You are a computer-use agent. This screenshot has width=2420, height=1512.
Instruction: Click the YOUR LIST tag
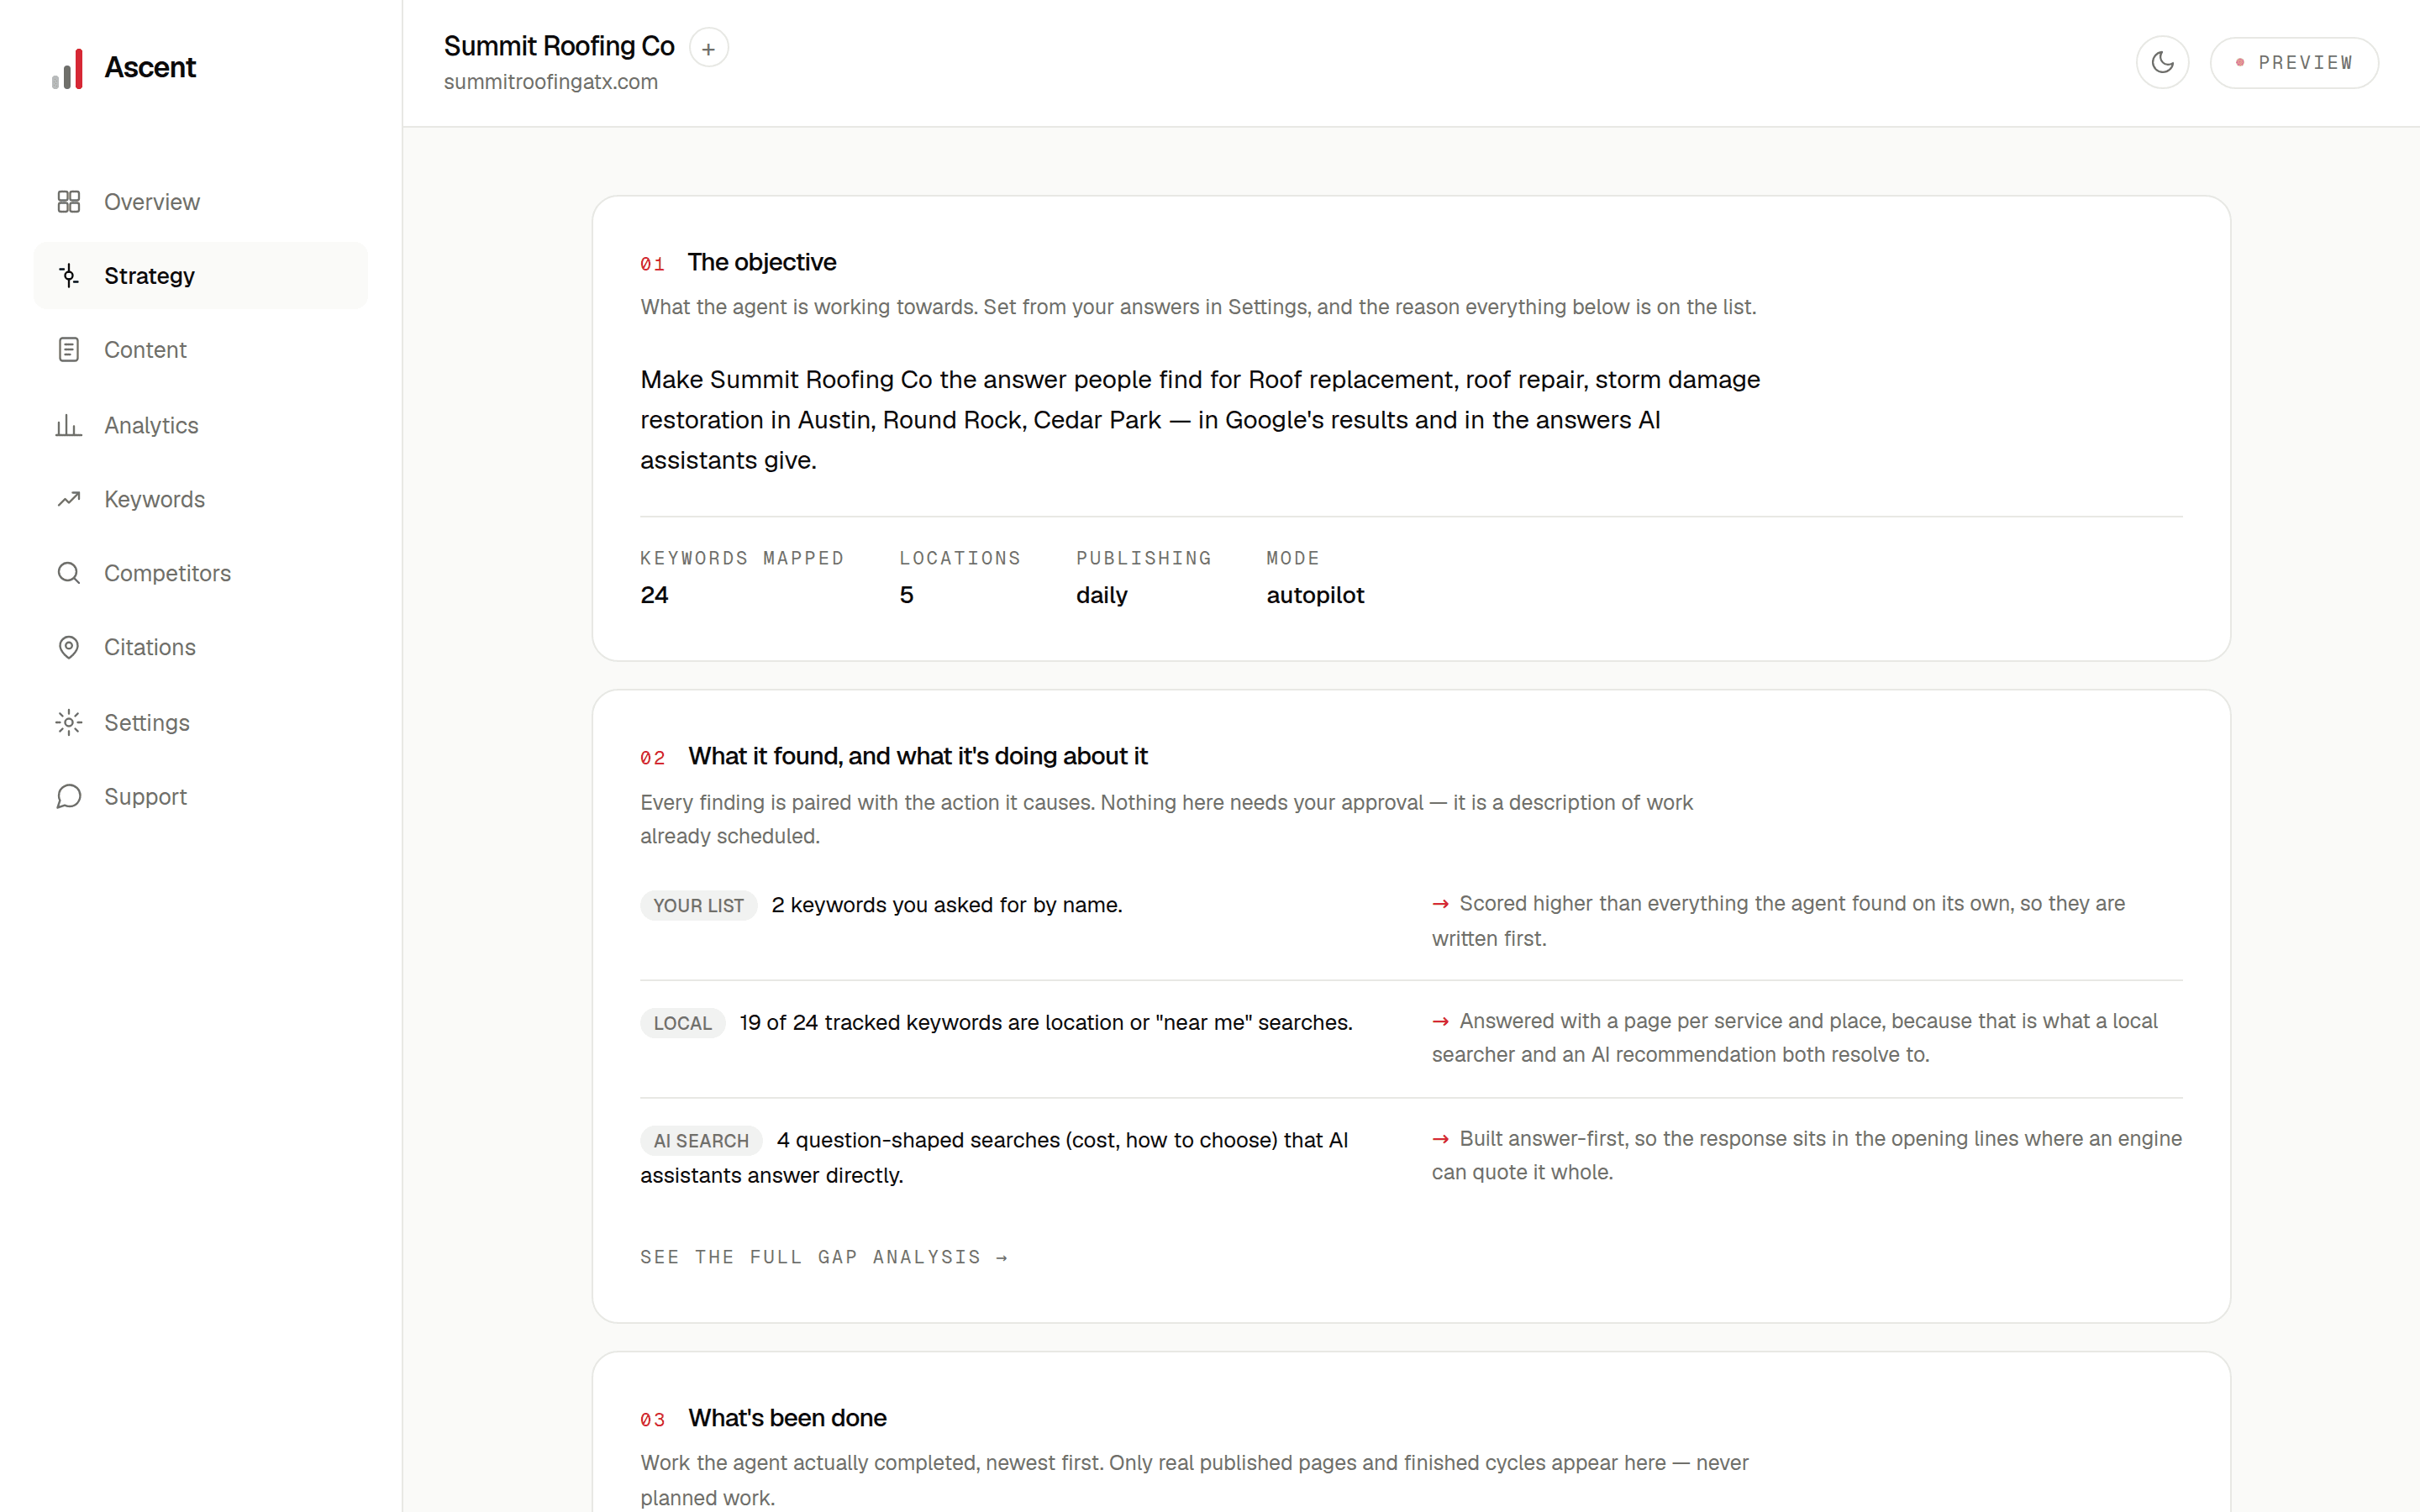coord(698,905)
